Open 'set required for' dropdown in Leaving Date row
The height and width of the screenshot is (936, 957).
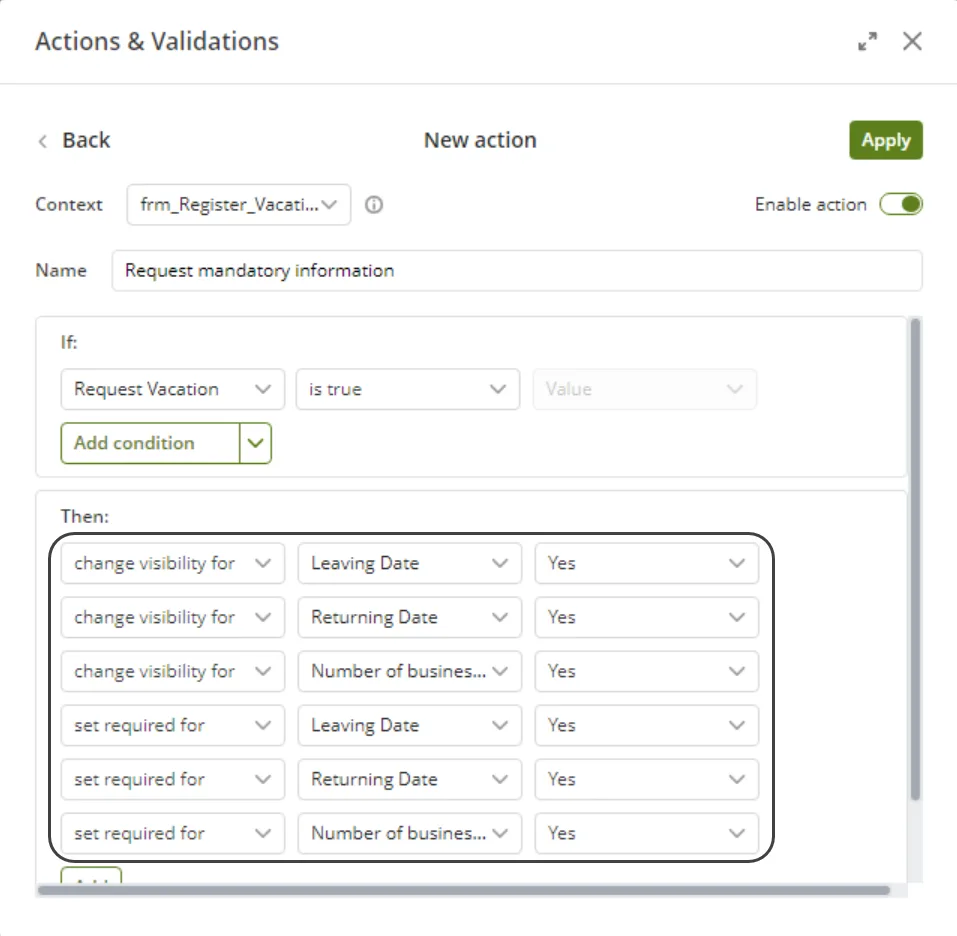[x=173, y=725]
